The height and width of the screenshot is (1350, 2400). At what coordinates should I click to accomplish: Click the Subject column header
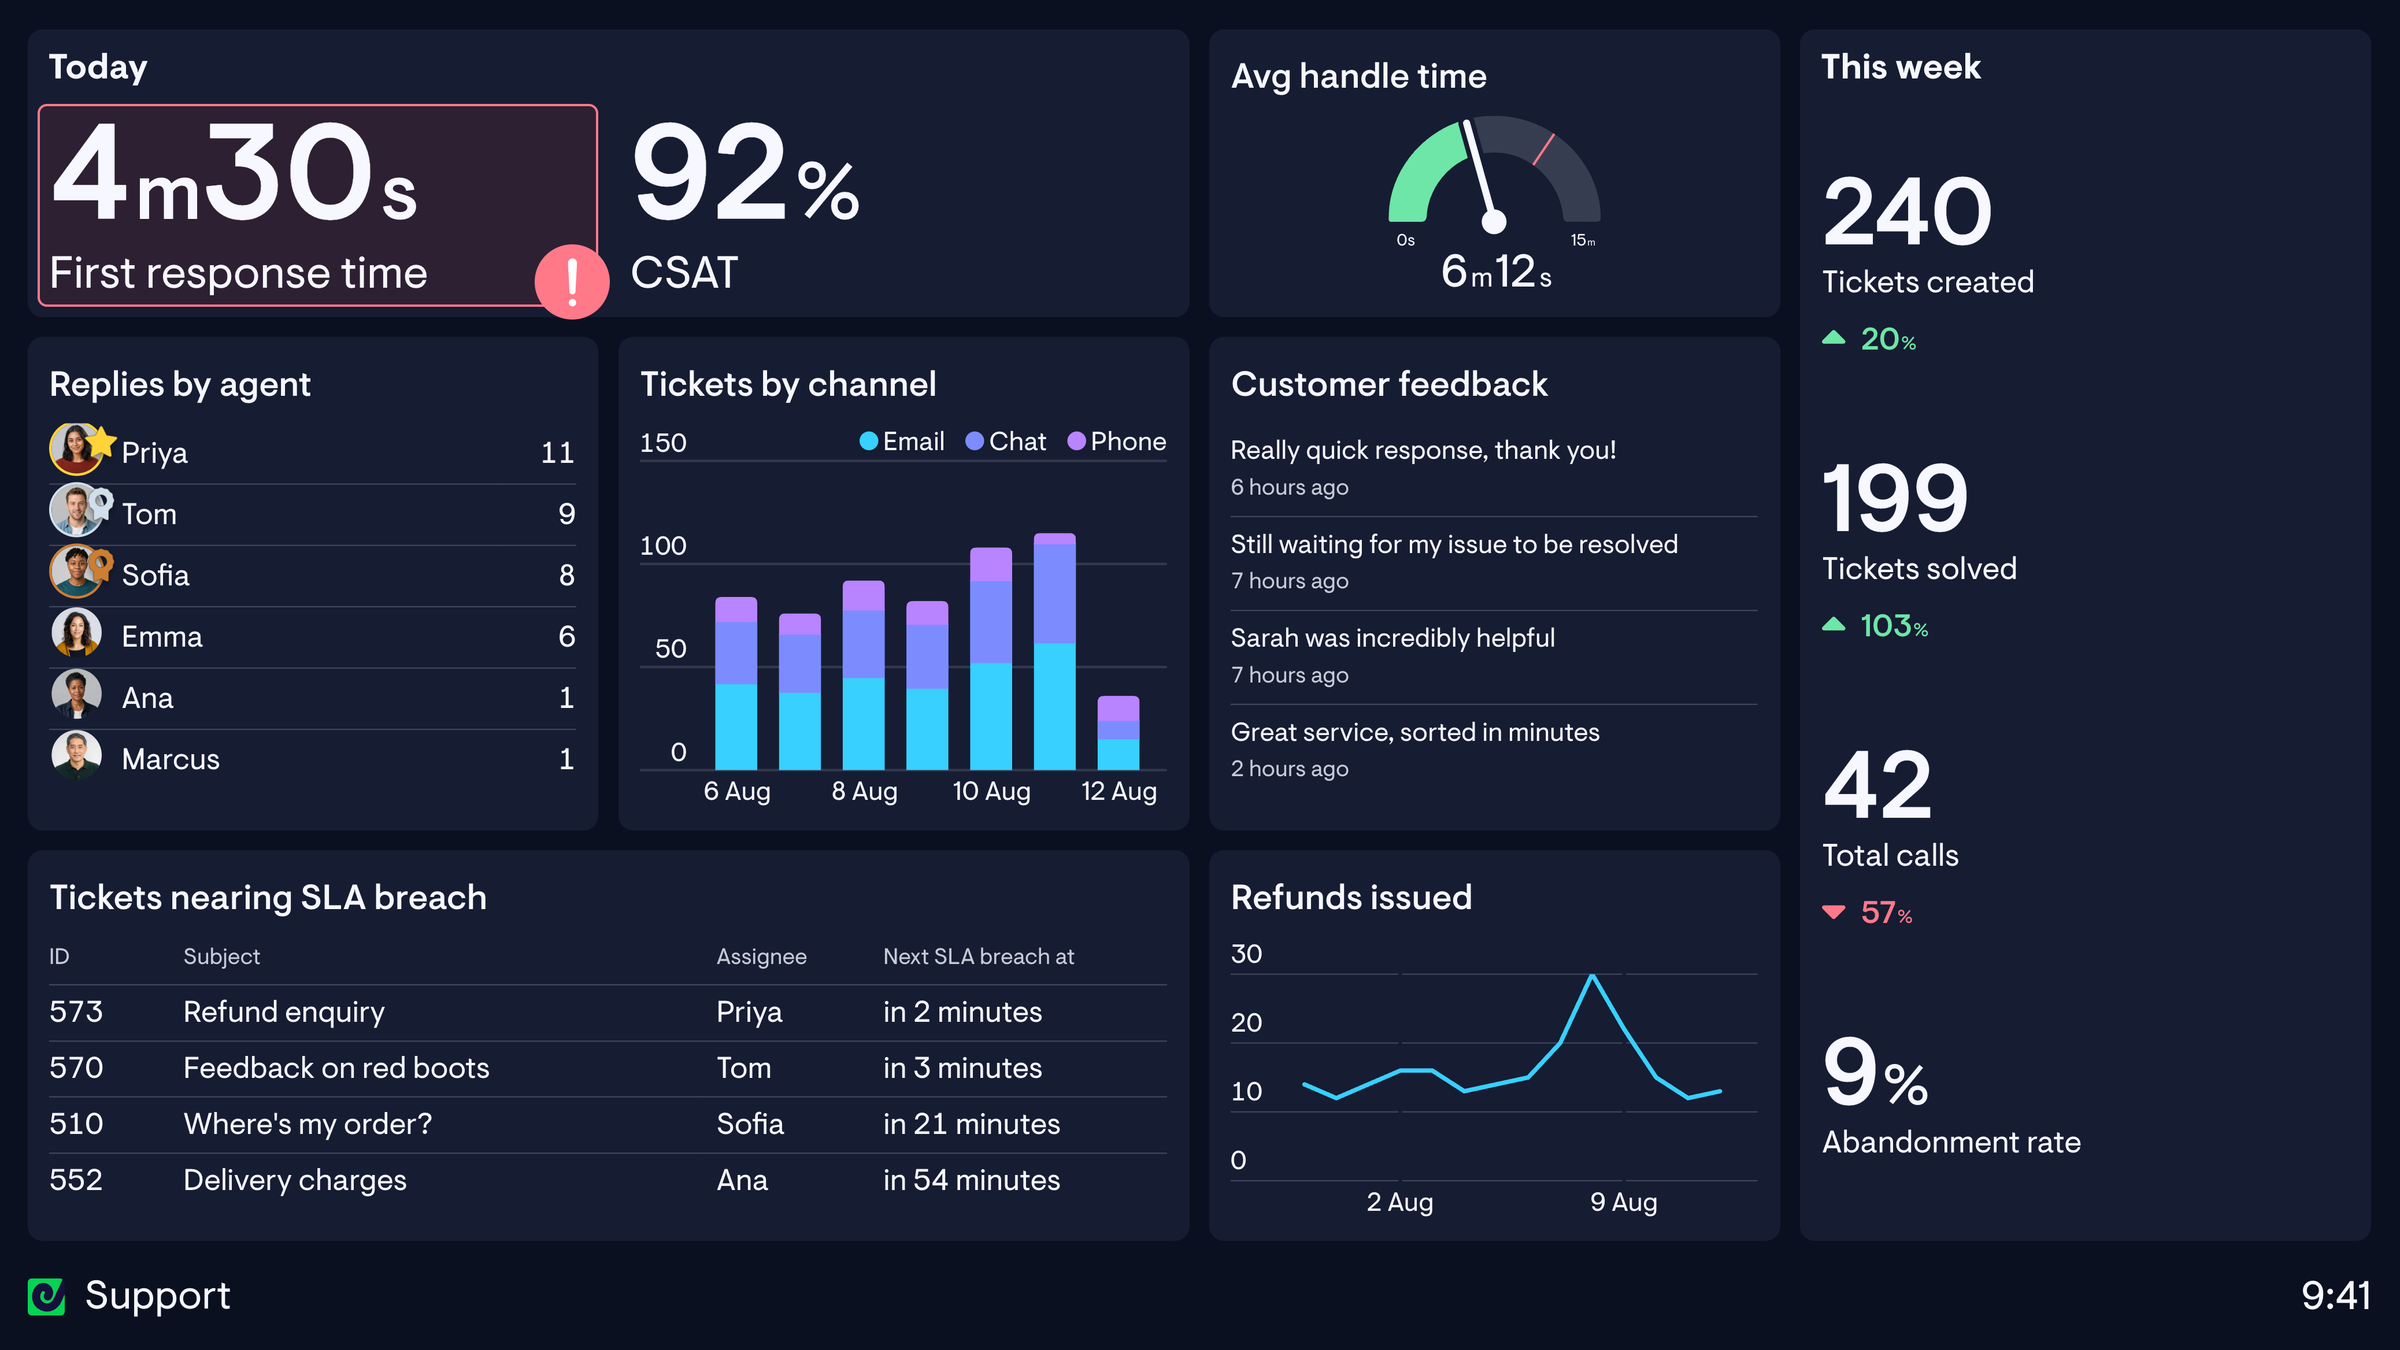click(221, 957)
